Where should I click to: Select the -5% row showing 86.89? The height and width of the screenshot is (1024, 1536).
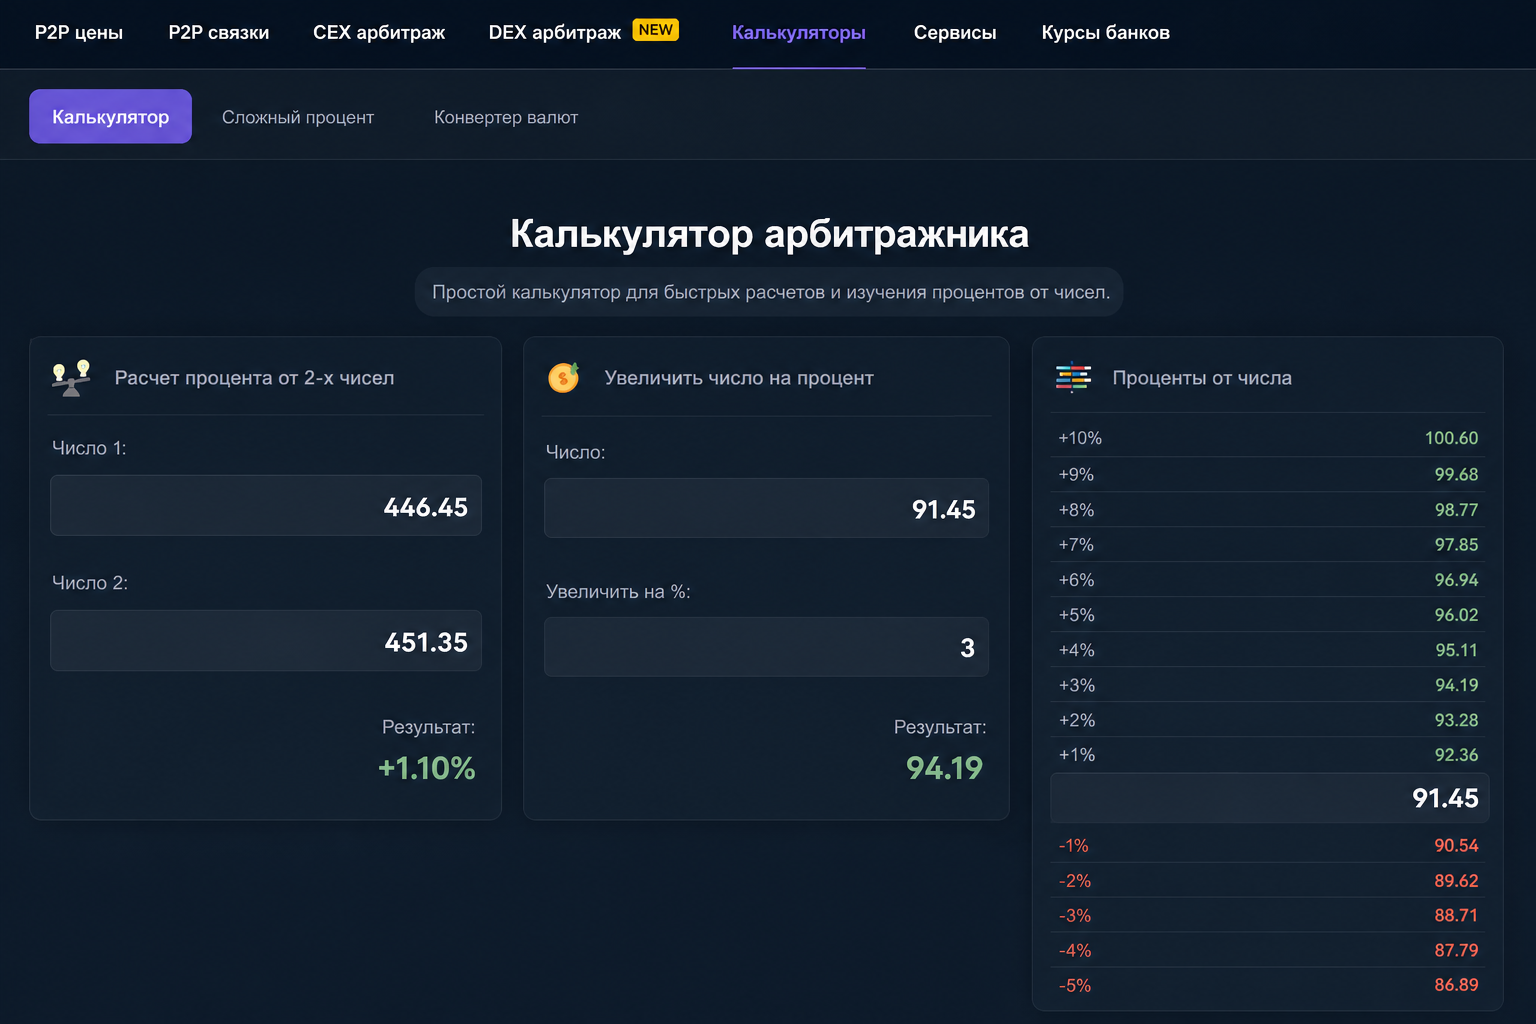1268,985
